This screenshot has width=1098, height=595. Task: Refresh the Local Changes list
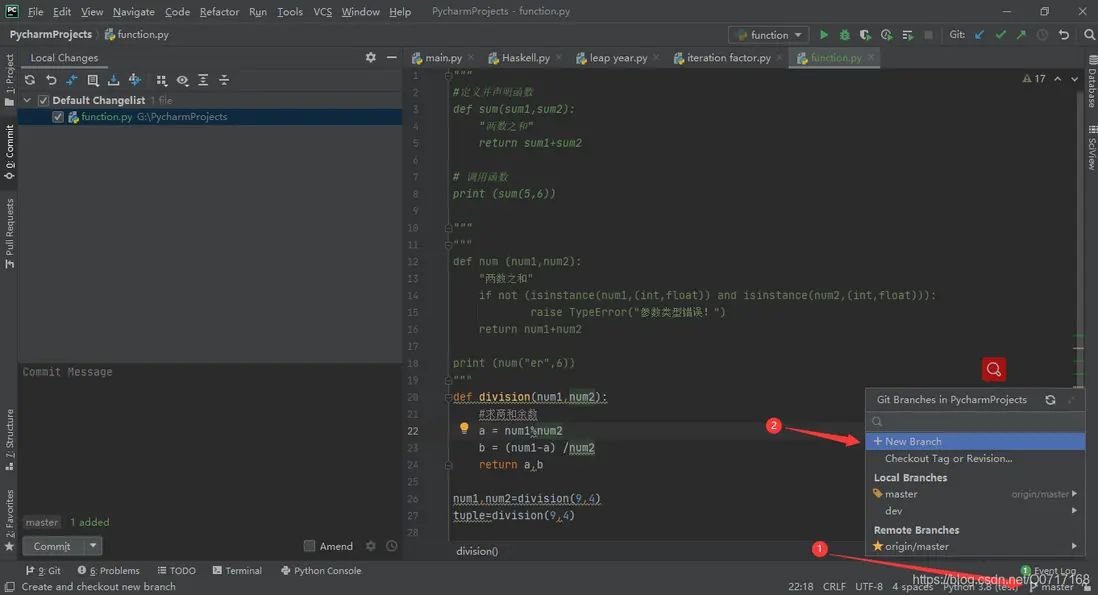30,80
